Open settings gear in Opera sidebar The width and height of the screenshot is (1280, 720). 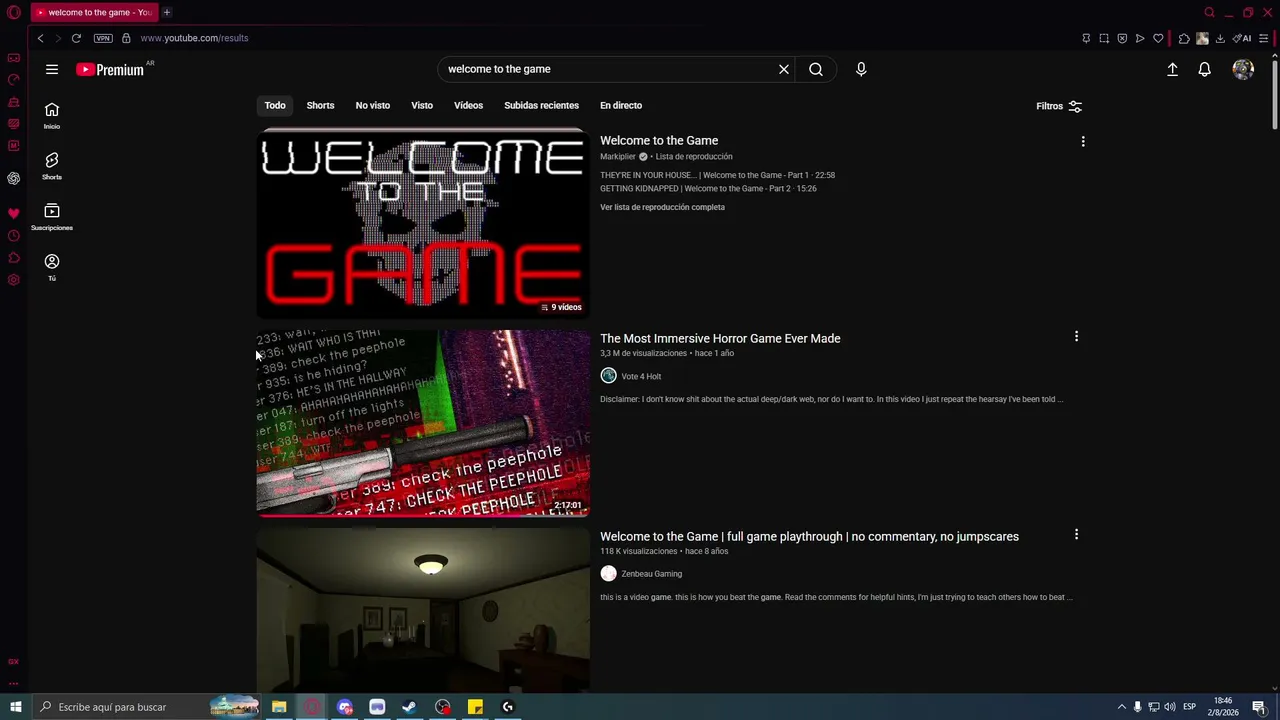[14, 280]
